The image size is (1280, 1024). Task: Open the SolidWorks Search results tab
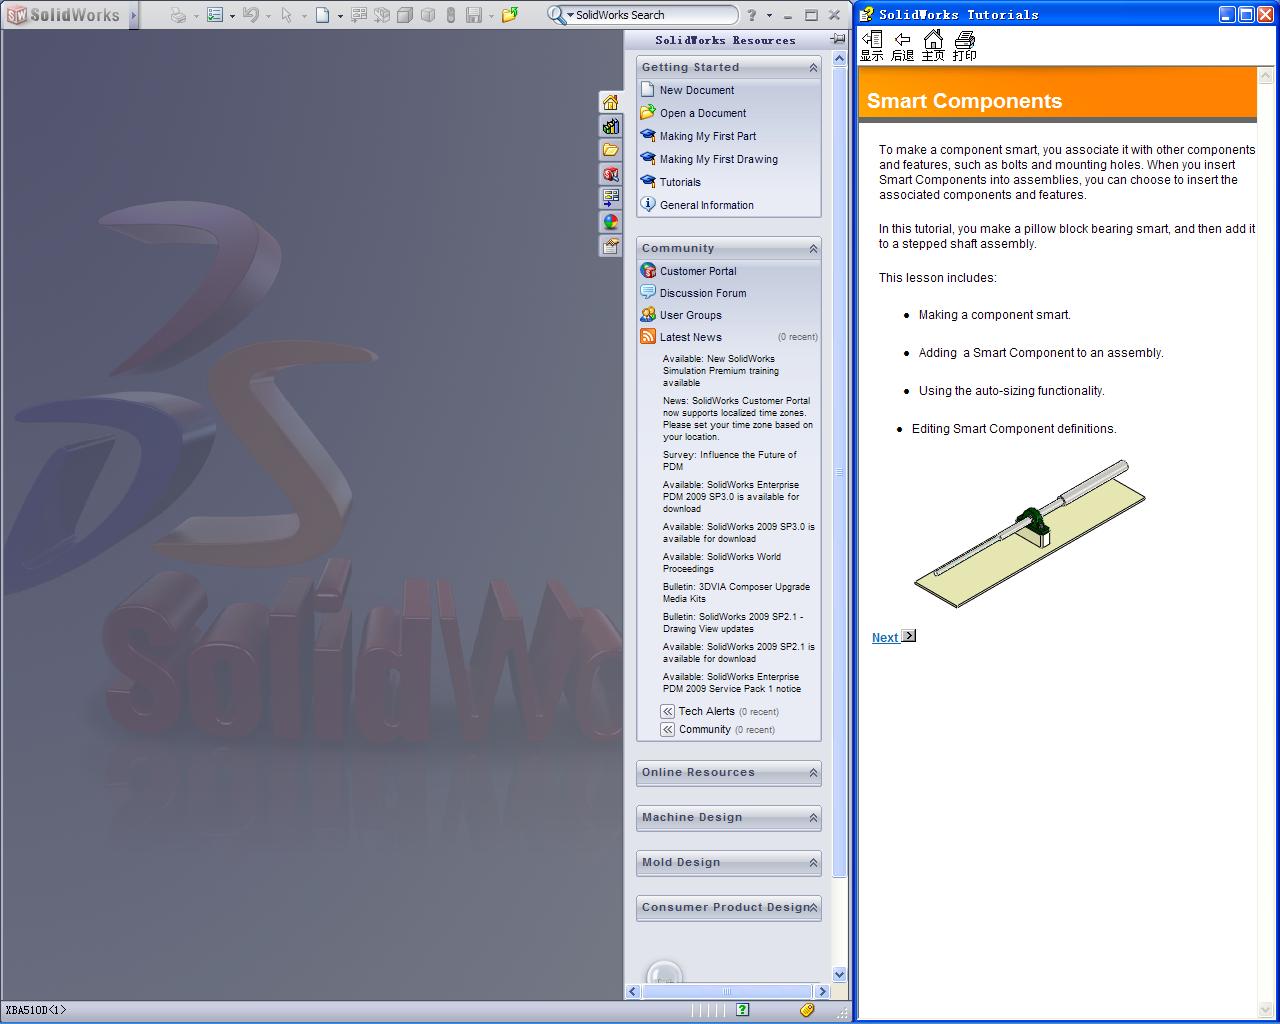(x=610, y=174)
